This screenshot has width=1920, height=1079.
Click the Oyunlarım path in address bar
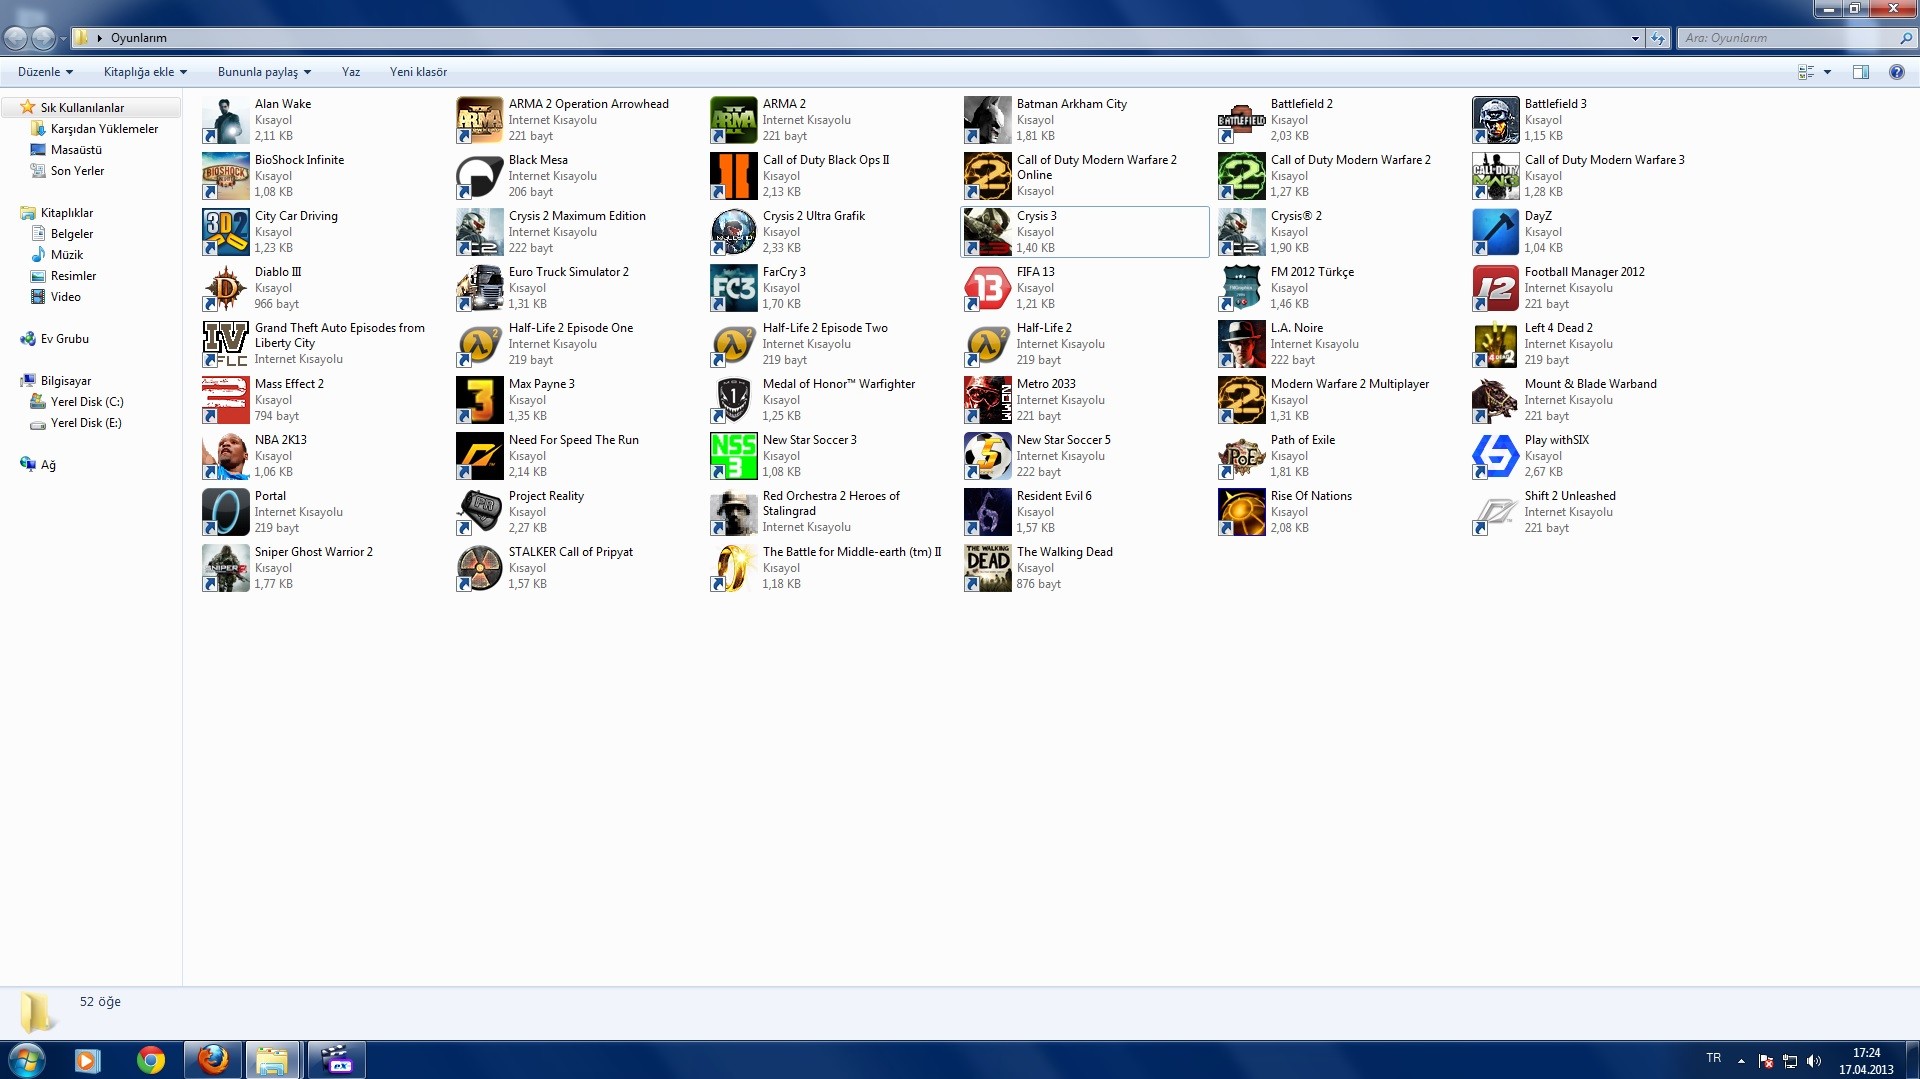(x=139, y=38)
